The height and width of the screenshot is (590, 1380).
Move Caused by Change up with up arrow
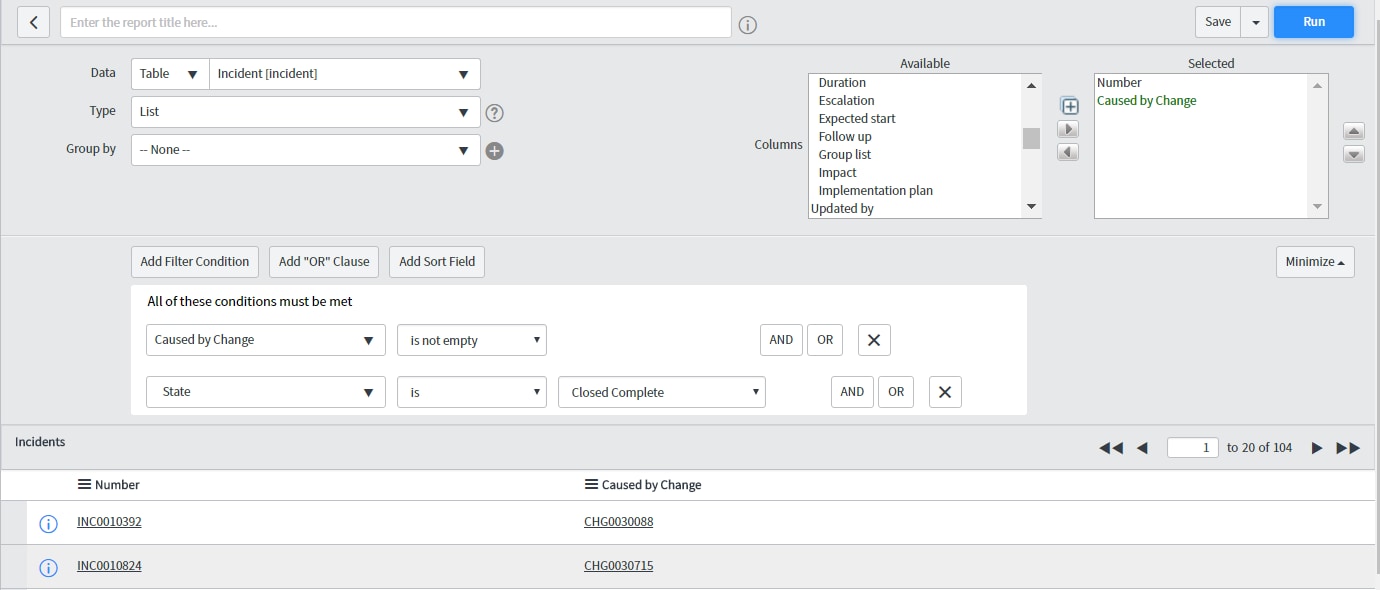coord(1354,131)
